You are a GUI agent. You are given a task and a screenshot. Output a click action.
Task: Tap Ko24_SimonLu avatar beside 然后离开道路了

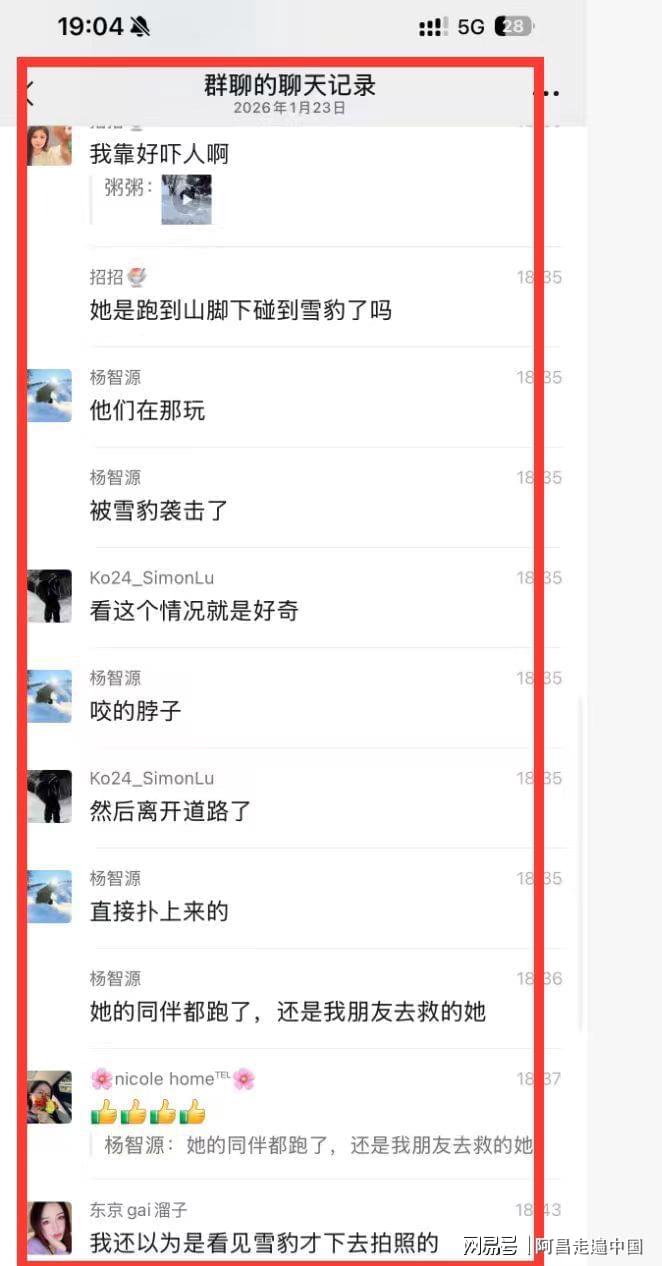pos(49,796)
